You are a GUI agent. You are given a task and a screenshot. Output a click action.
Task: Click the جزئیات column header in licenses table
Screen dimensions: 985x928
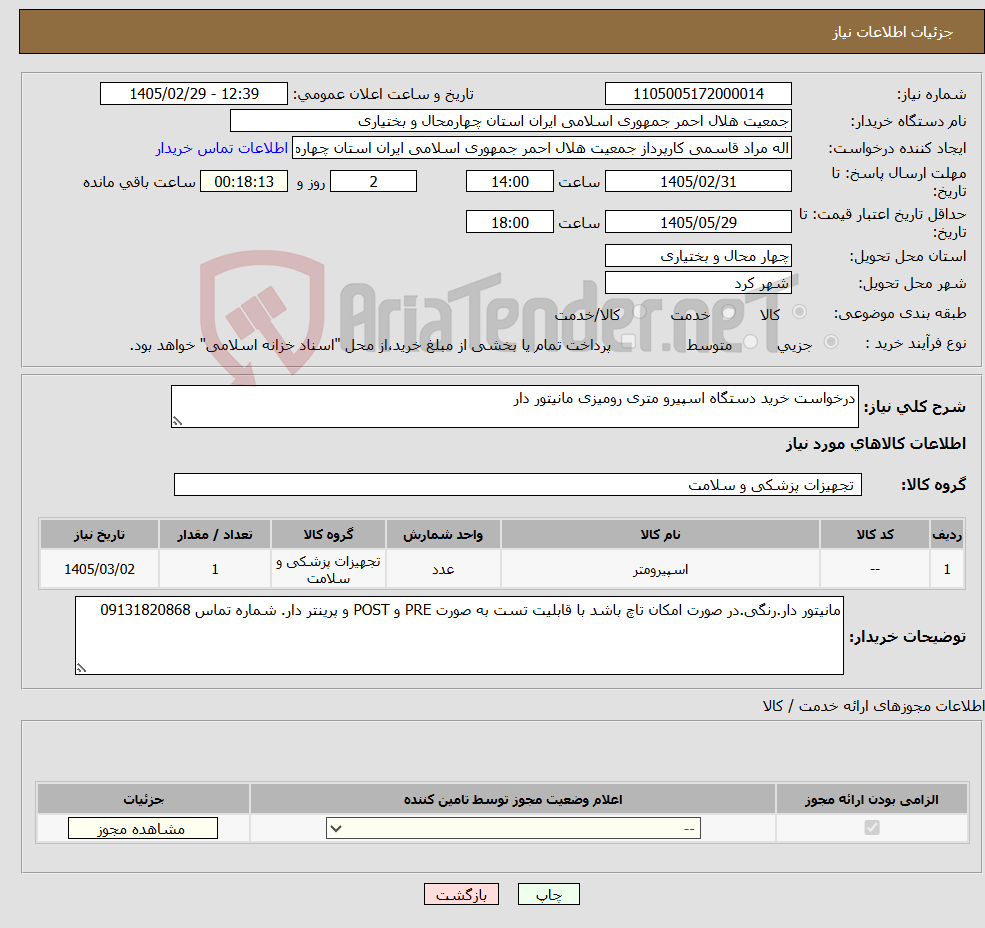(x=143, y=799)
